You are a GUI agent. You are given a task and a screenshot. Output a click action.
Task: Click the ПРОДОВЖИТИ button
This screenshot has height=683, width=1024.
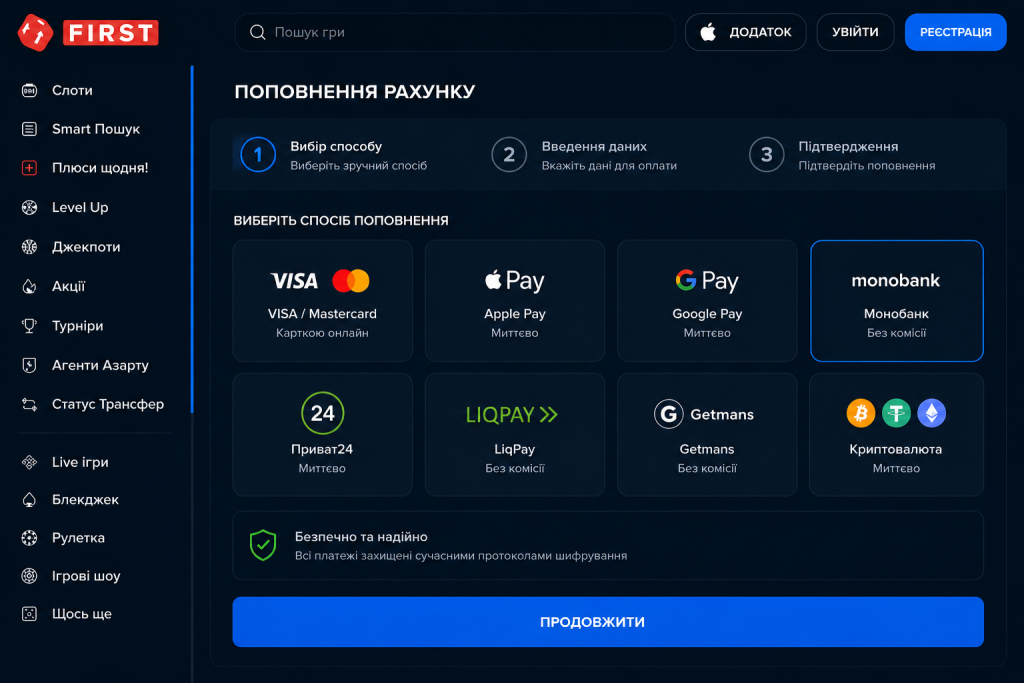[608, 622]
